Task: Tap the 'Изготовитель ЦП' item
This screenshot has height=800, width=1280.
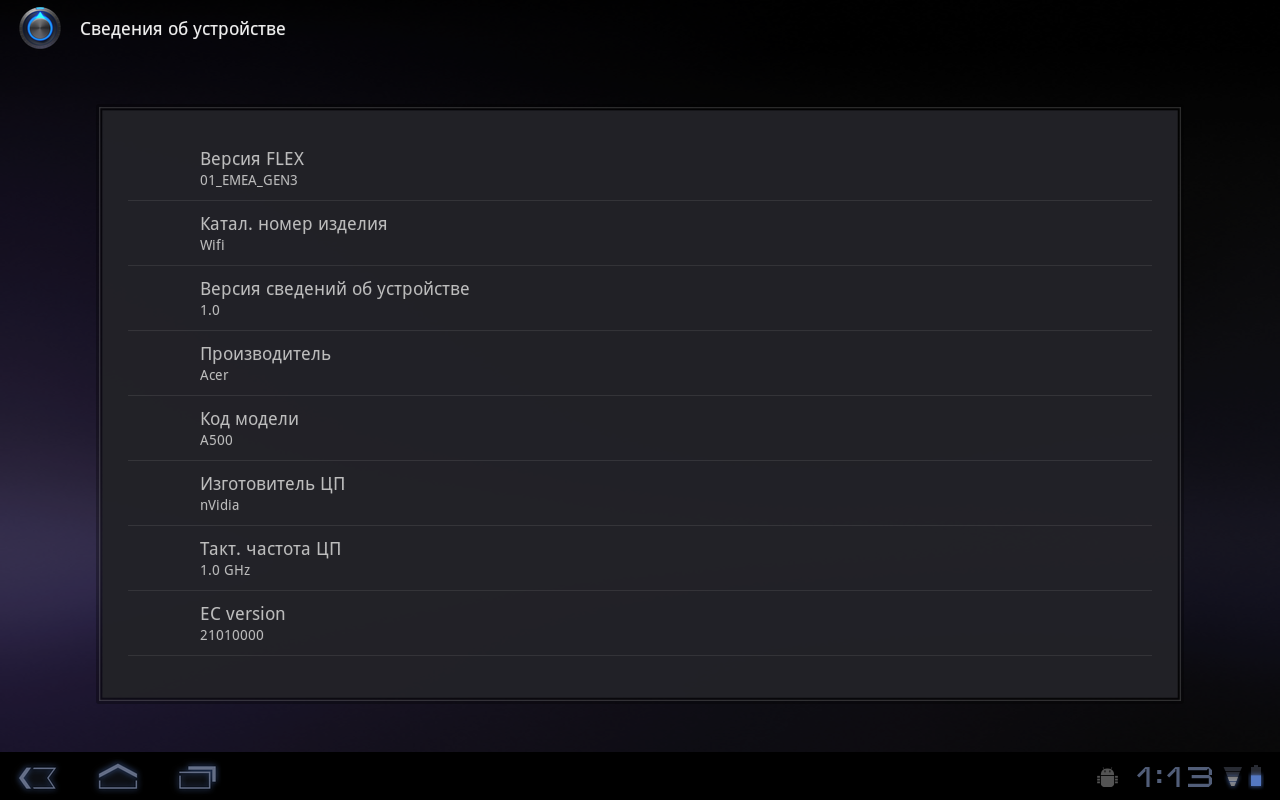Action: 640,493
